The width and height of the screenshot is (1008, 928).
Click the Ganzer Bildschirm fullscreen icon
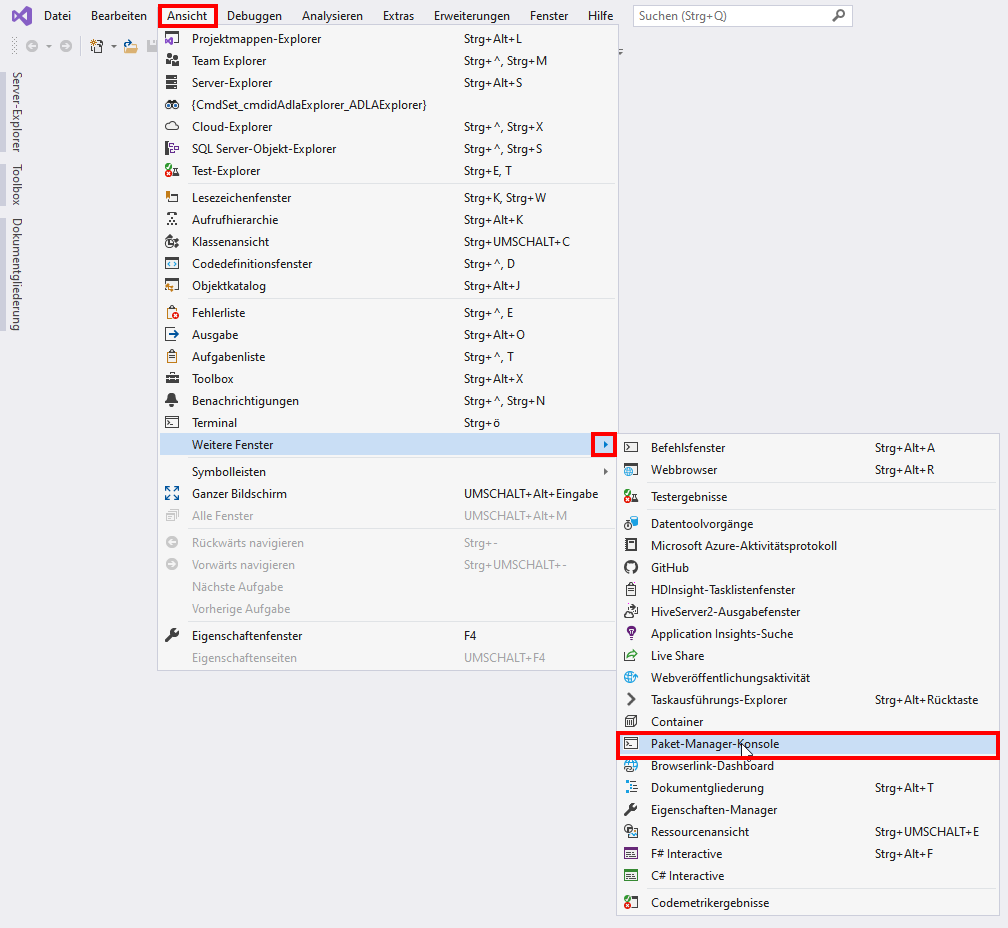pyautogui.click(x=172, y=494)
